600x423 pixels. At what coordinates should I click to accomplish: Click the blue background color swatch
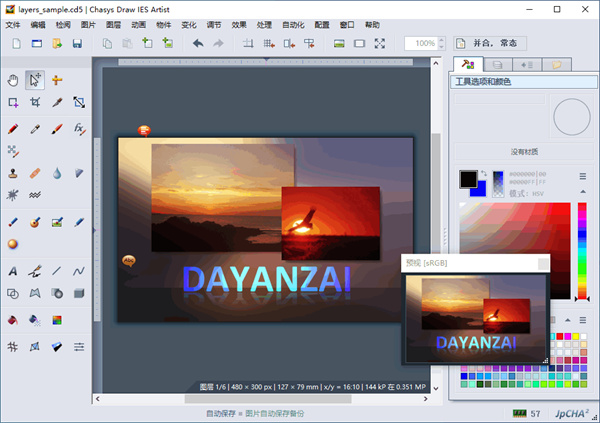click(480, 190)
